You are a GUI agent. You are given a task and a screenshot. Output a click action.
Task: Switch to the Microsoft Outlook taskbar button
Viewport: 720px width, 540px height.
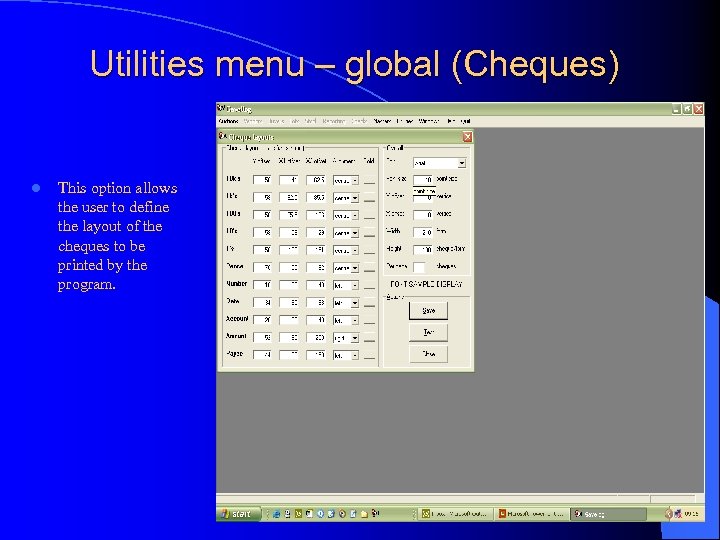(456, 514)
